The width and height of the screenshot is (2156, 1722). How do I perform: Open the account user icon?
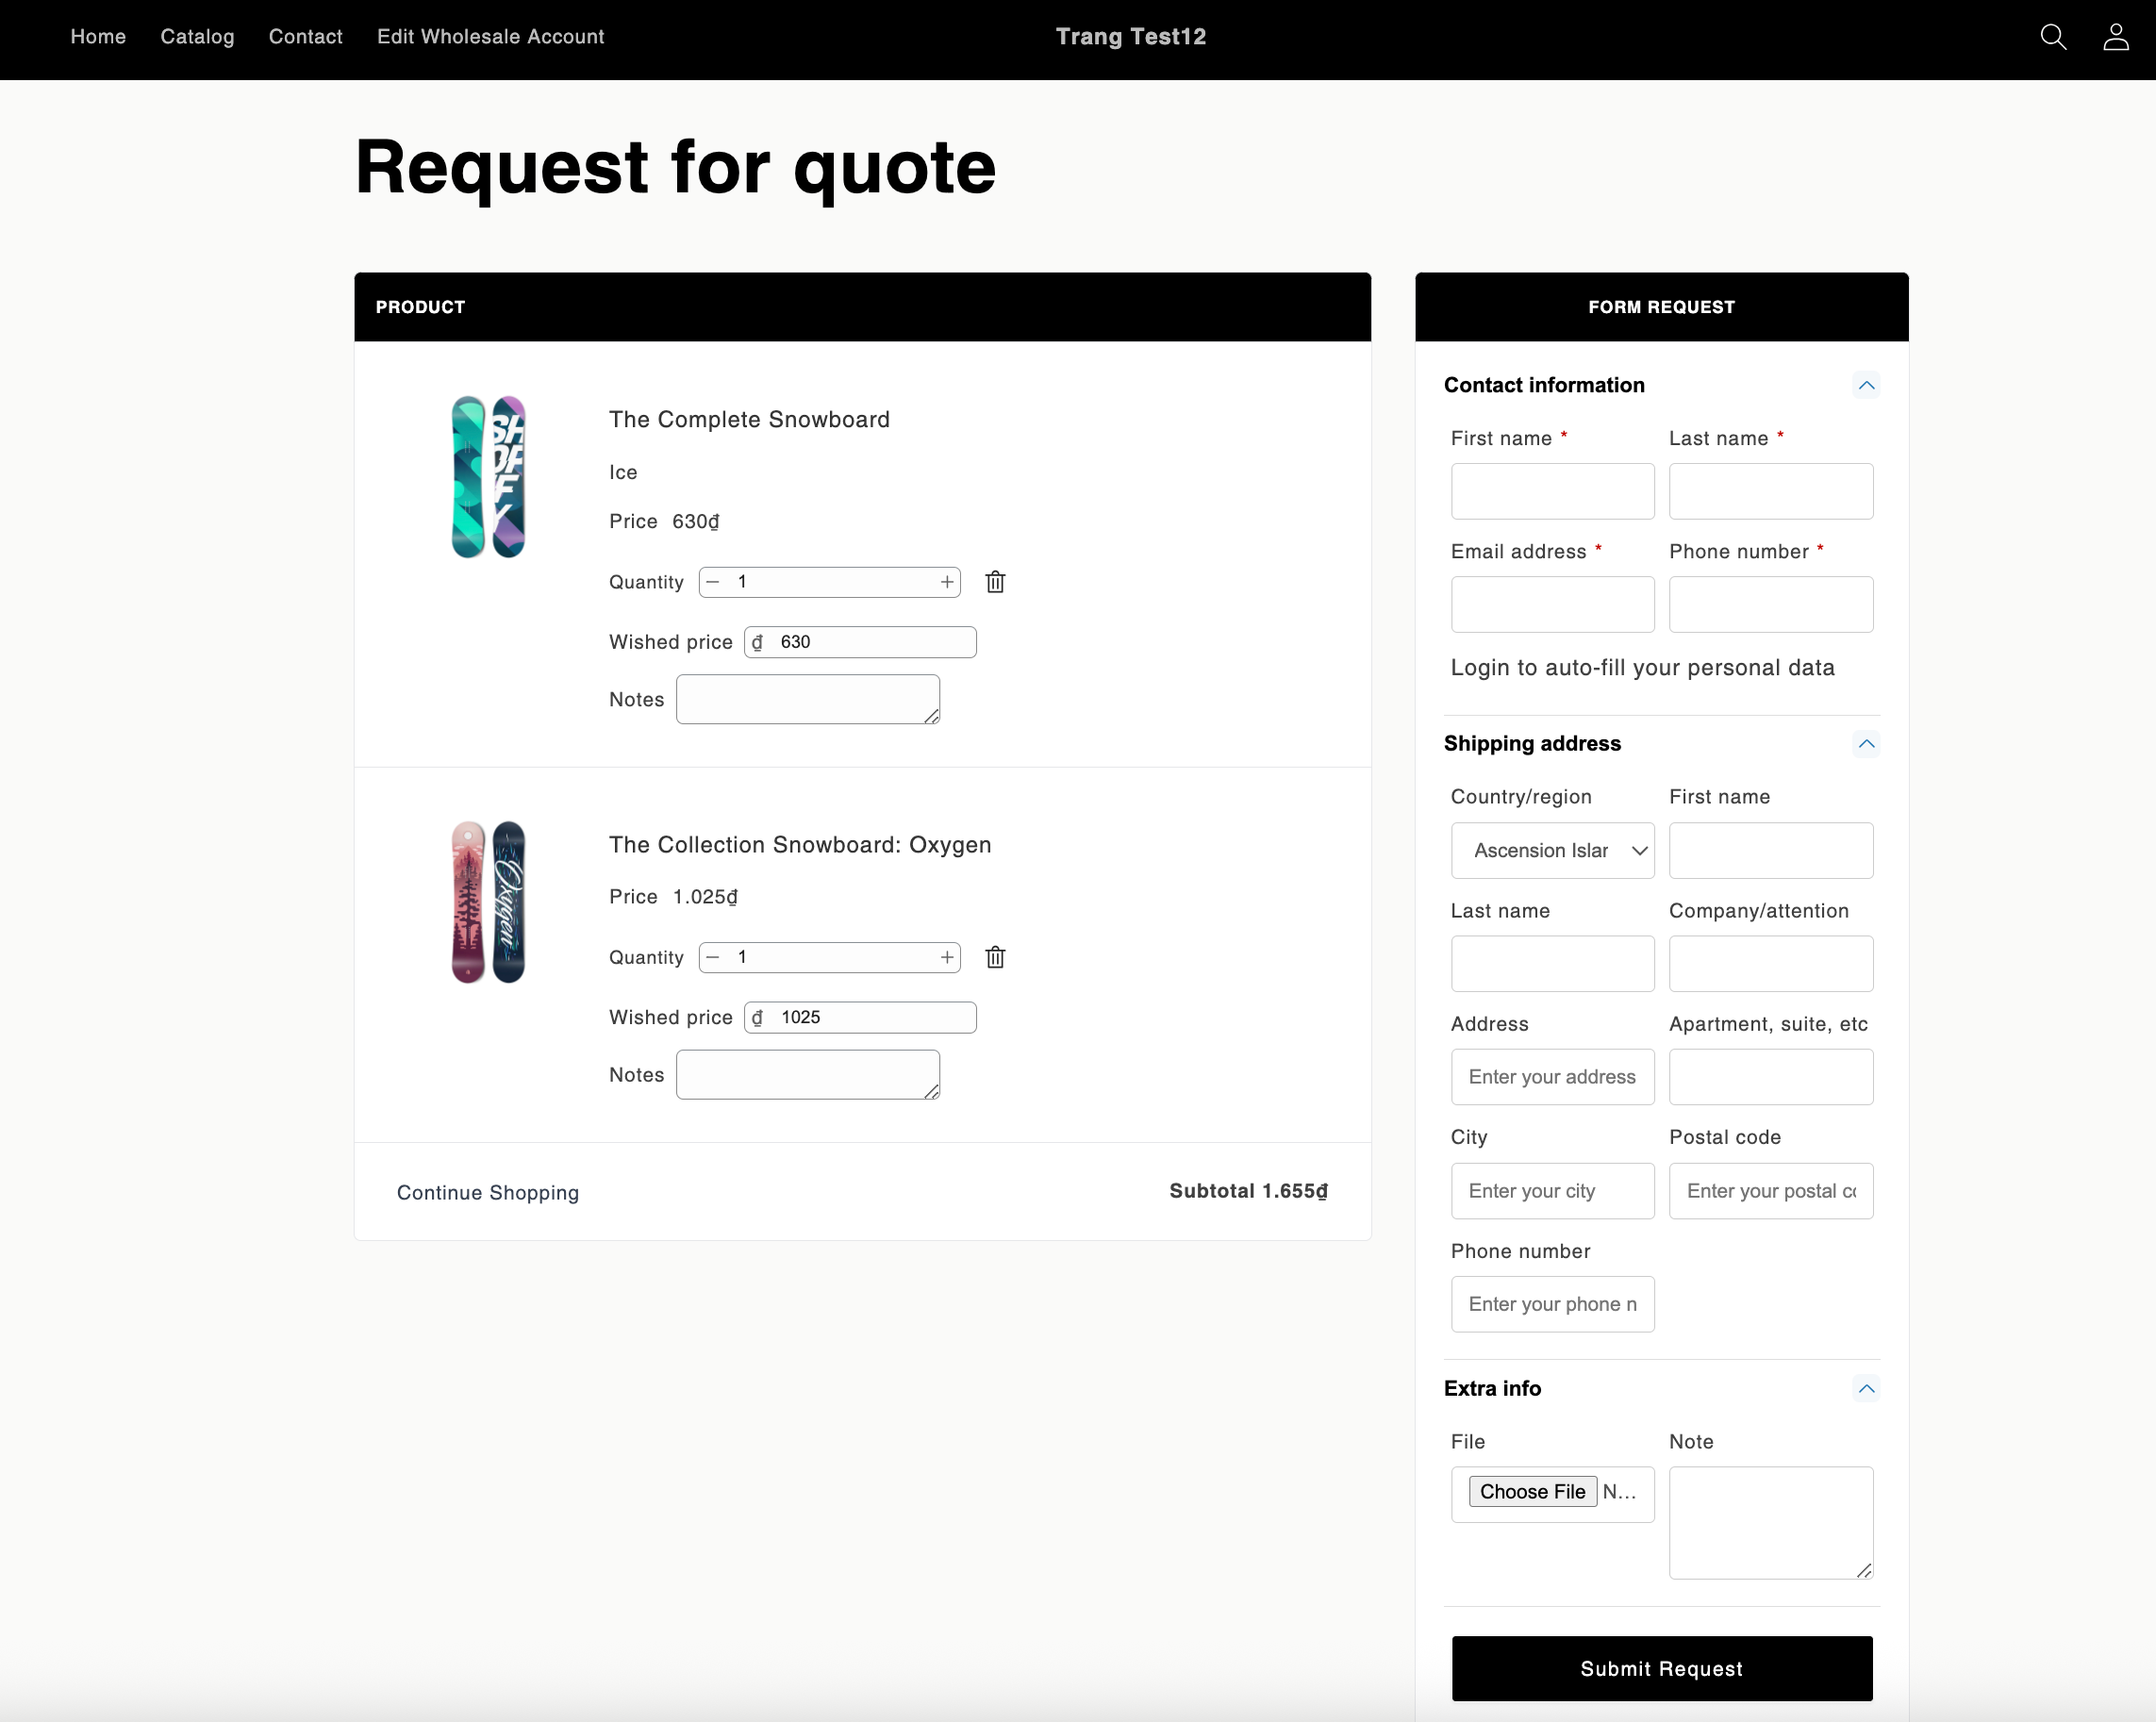[x=2116, y=37]
